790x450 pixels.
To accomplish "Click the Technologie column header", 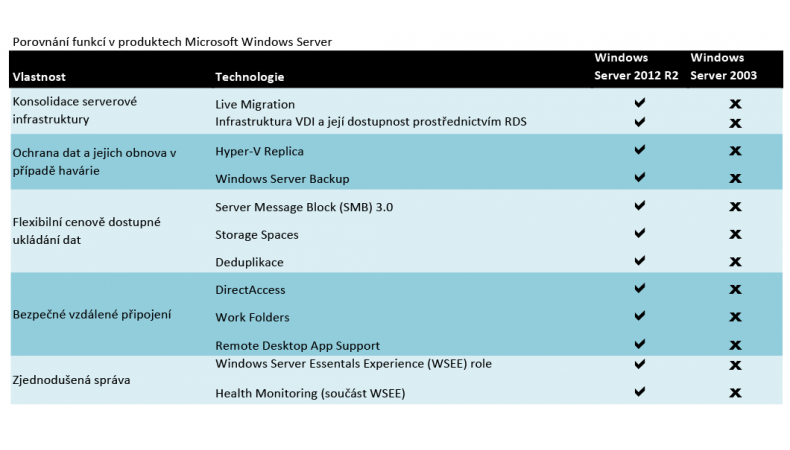I will pyautogui.click(x=250, y=77).
